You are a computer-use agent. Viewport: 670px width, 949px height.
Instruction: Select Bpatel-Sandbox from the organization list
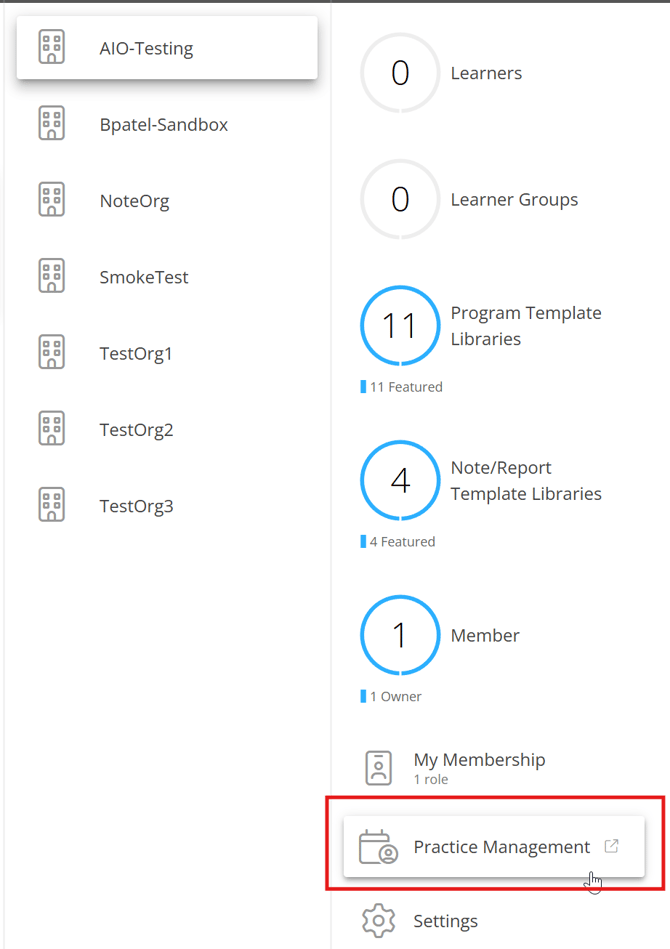pos(164,125)
